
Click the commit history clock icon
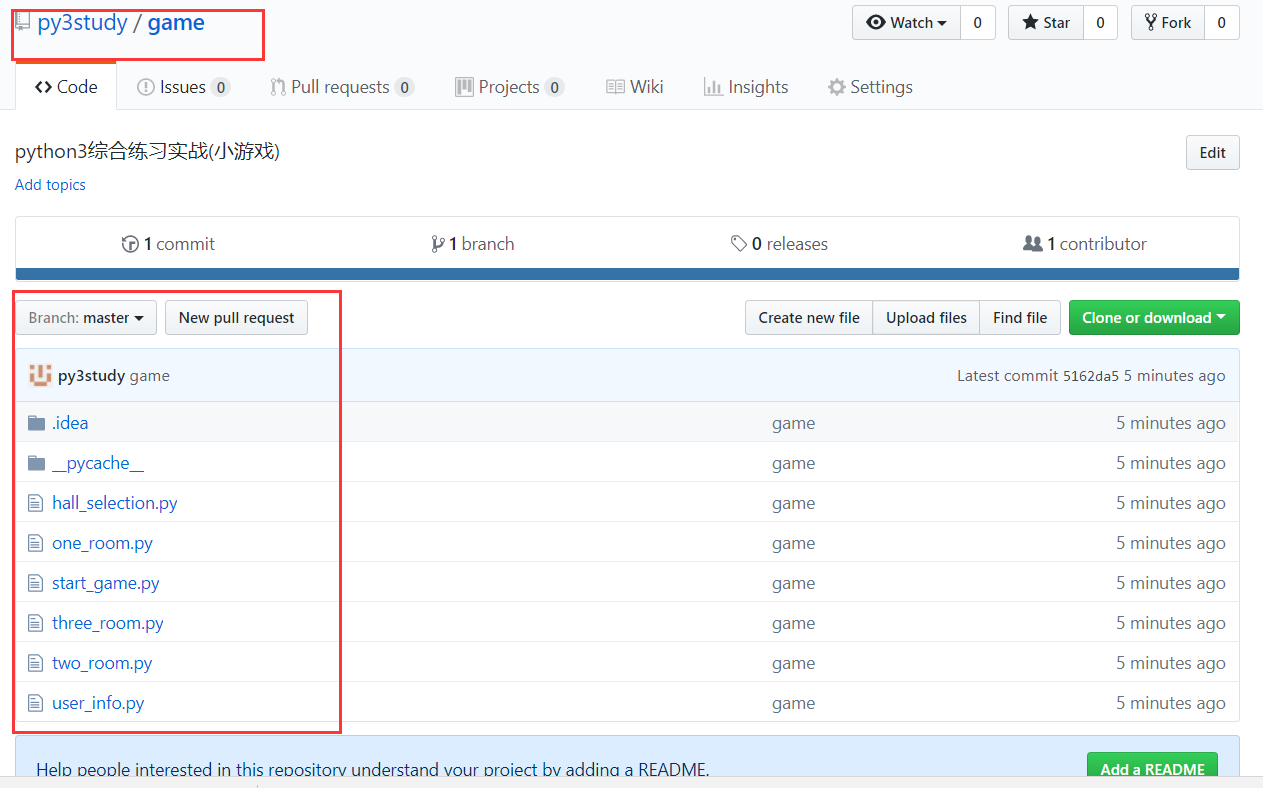130,244
